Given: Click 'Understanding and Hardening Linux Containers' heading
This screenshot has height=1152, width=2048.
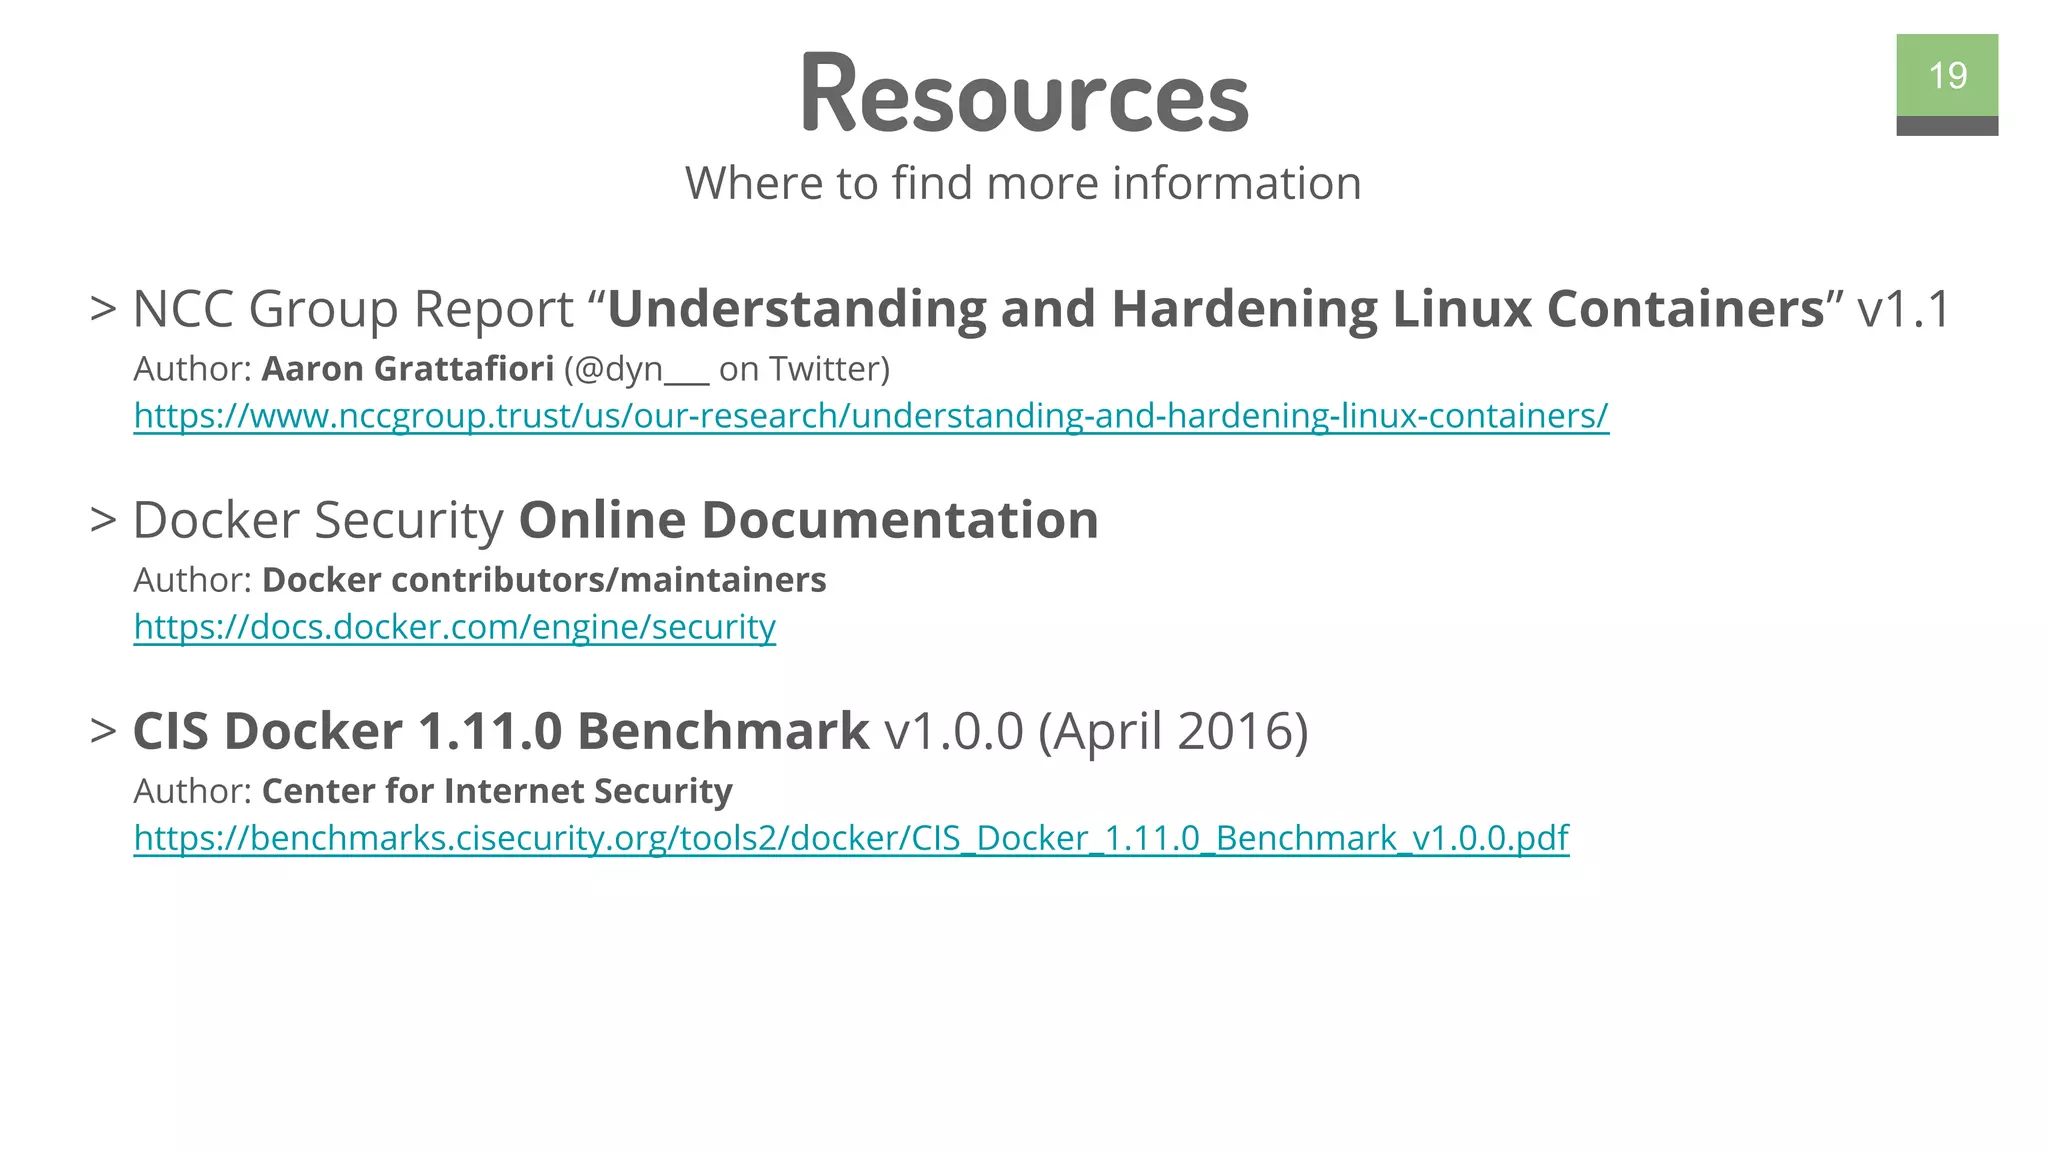Looking at the screenshot, I should point(1216,308).
